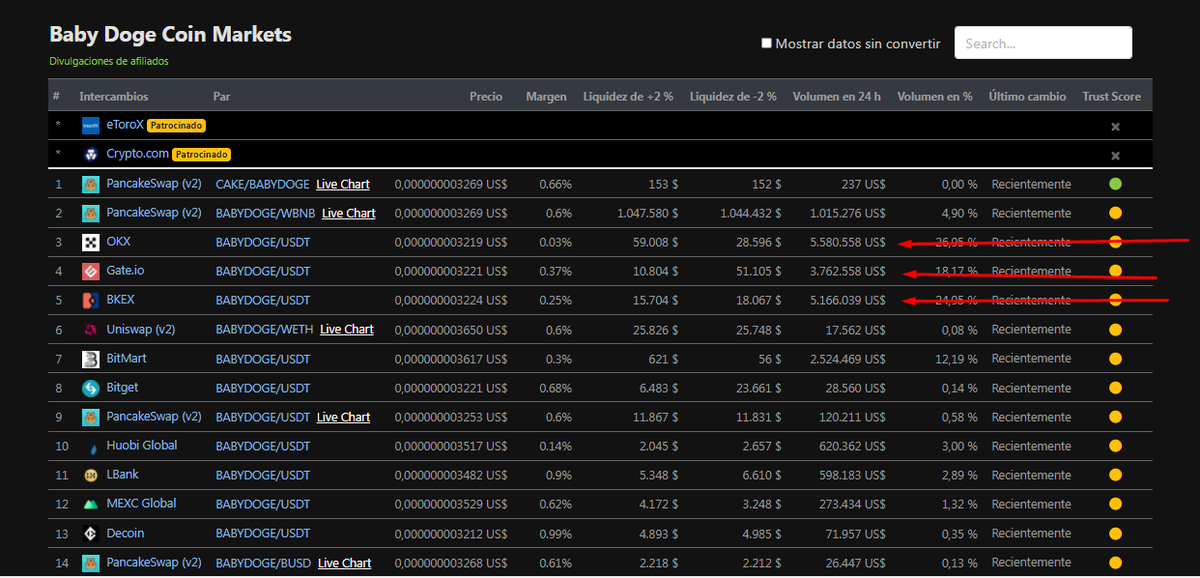Click the LBank exchange logo icon
1200x578 pixels.
point(91,475)
